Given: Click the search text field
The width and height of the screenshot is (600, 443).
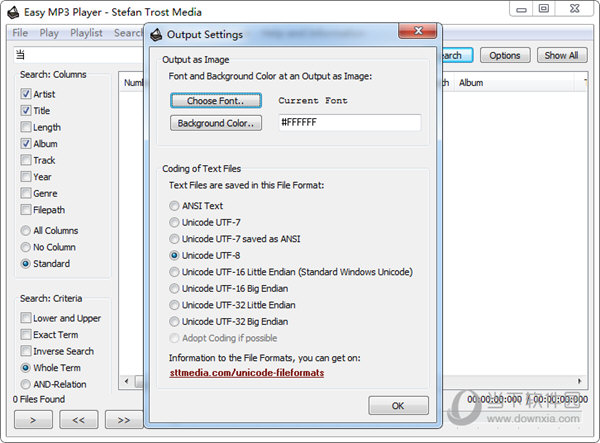Looking at the screenshot, I should (x=79, y=55).
